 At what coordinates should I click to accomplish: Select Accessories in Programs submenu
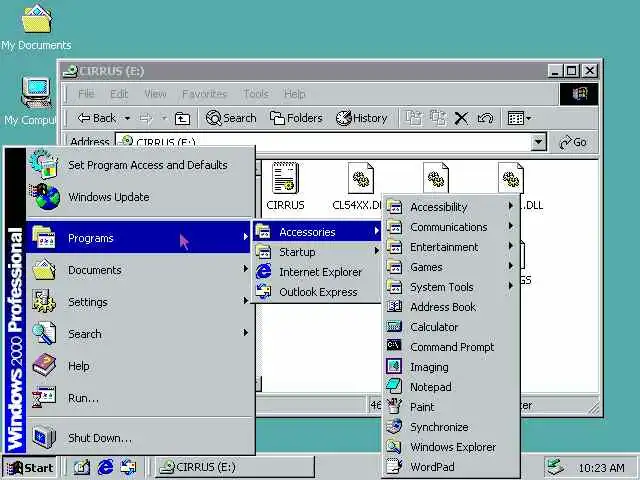click(317, 232)
